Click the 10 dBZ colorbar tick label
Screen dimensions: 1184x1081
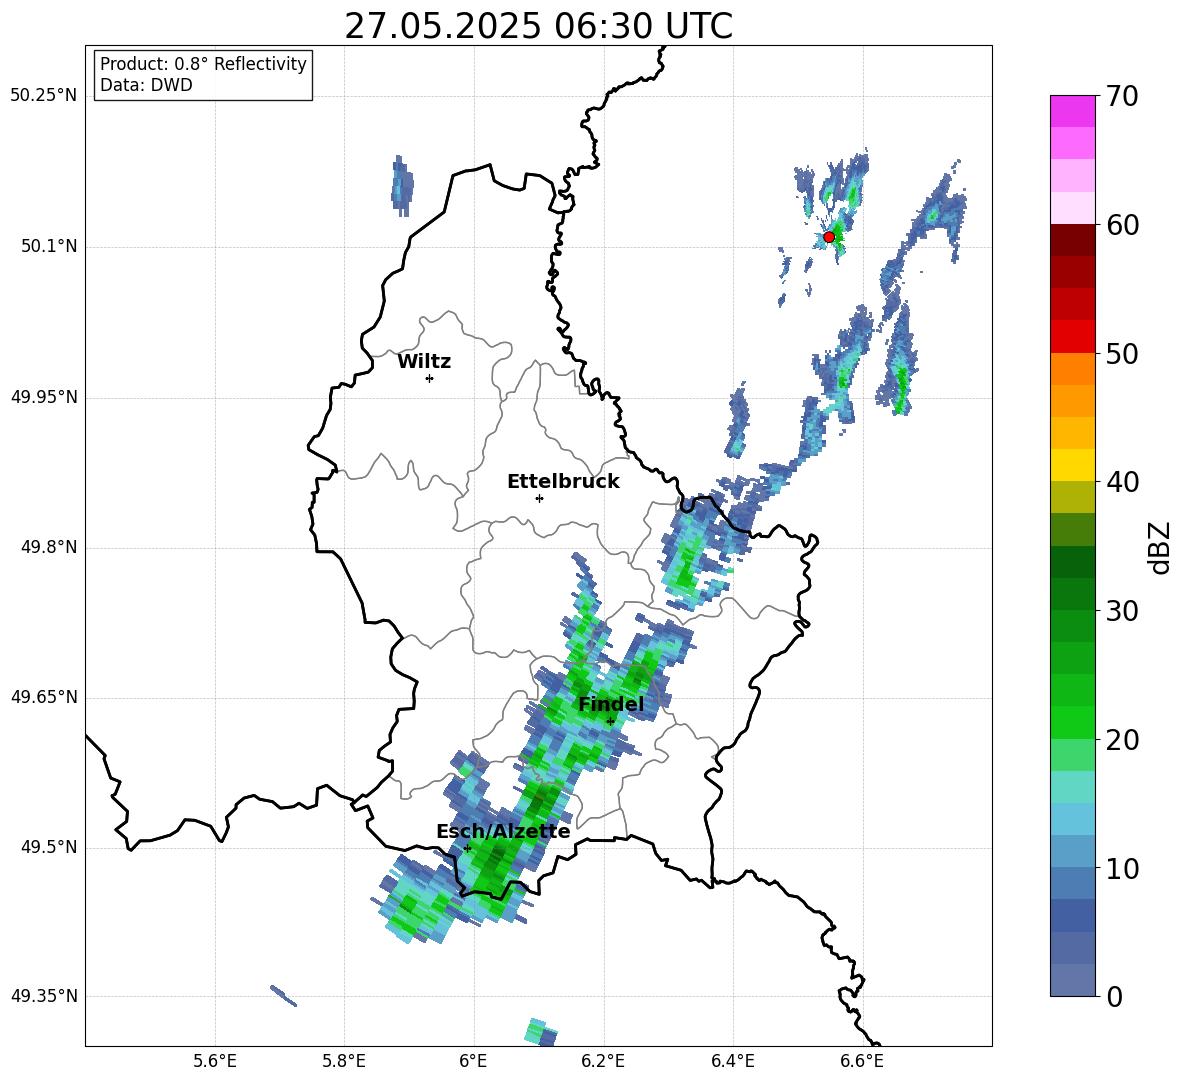coord(1122,868)
